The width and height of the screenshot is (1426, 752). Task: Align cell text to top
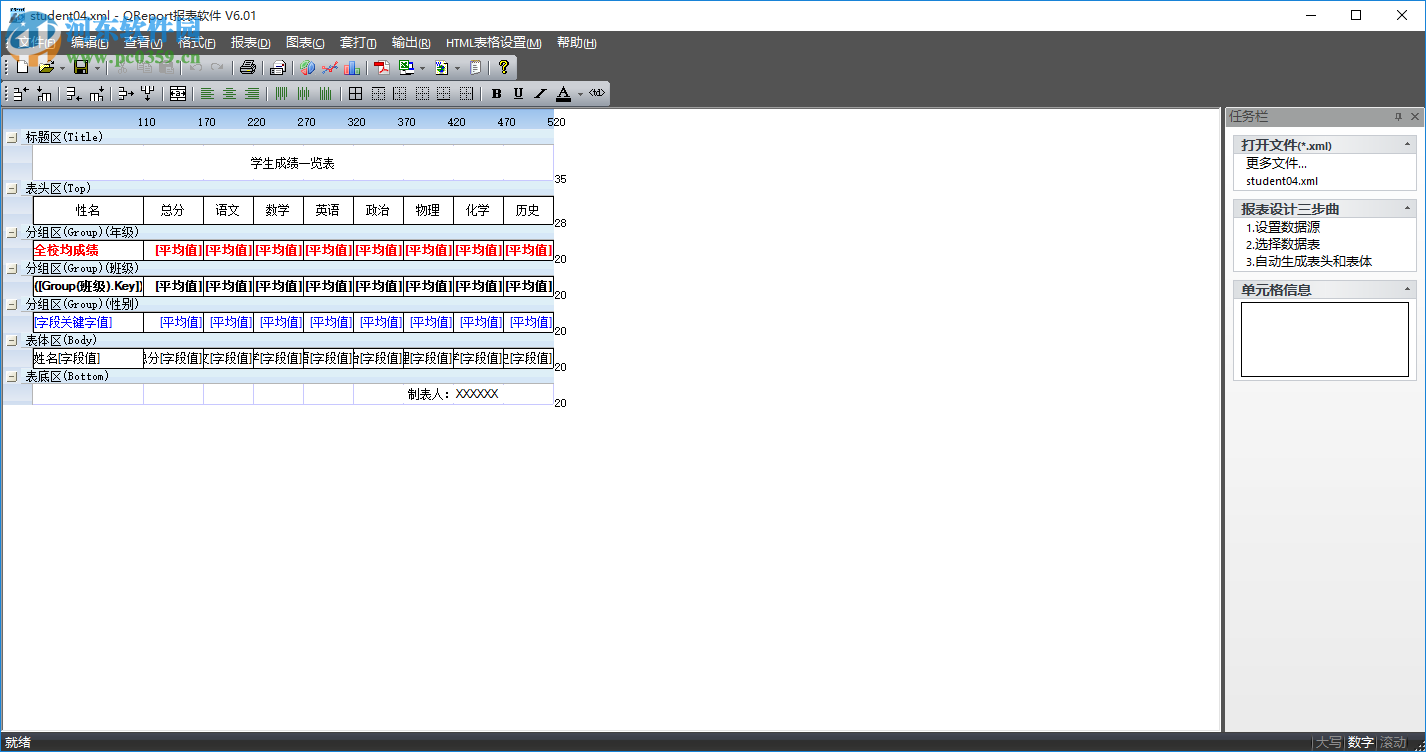(281, 94)
